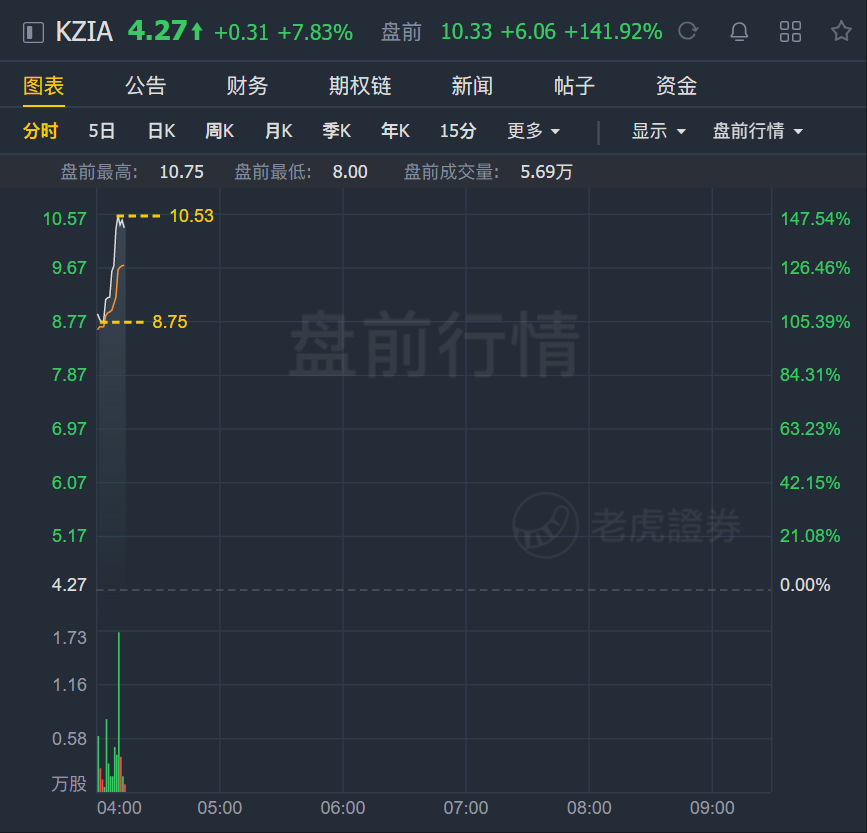Click the refresh quote icon
This screenshot has height=833, width=867.
pos(688,31)
